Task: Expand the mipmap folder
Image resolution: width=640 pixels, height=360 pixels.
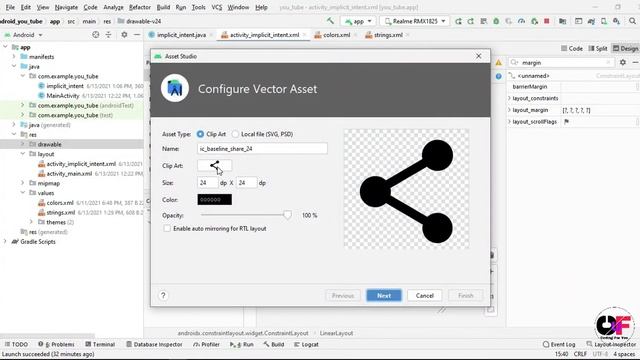Action: tap(23, 183)
